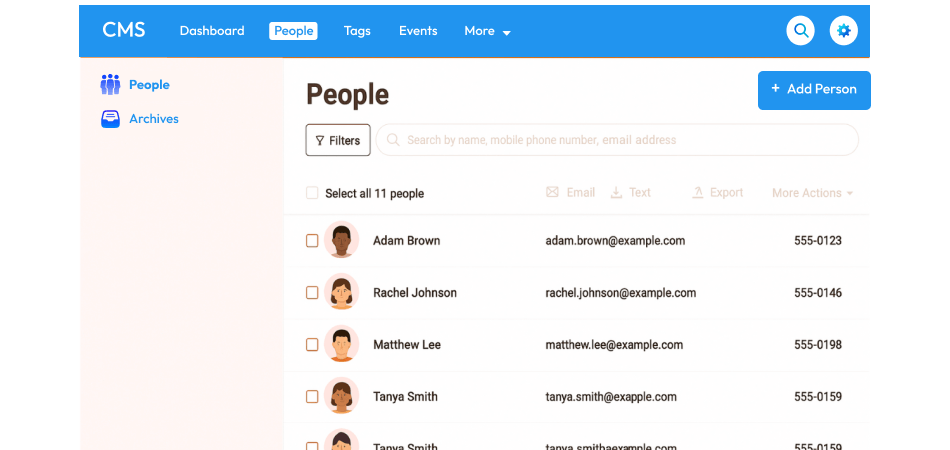Check the Select all 11 people checkbox

click(x=312, y=194)
